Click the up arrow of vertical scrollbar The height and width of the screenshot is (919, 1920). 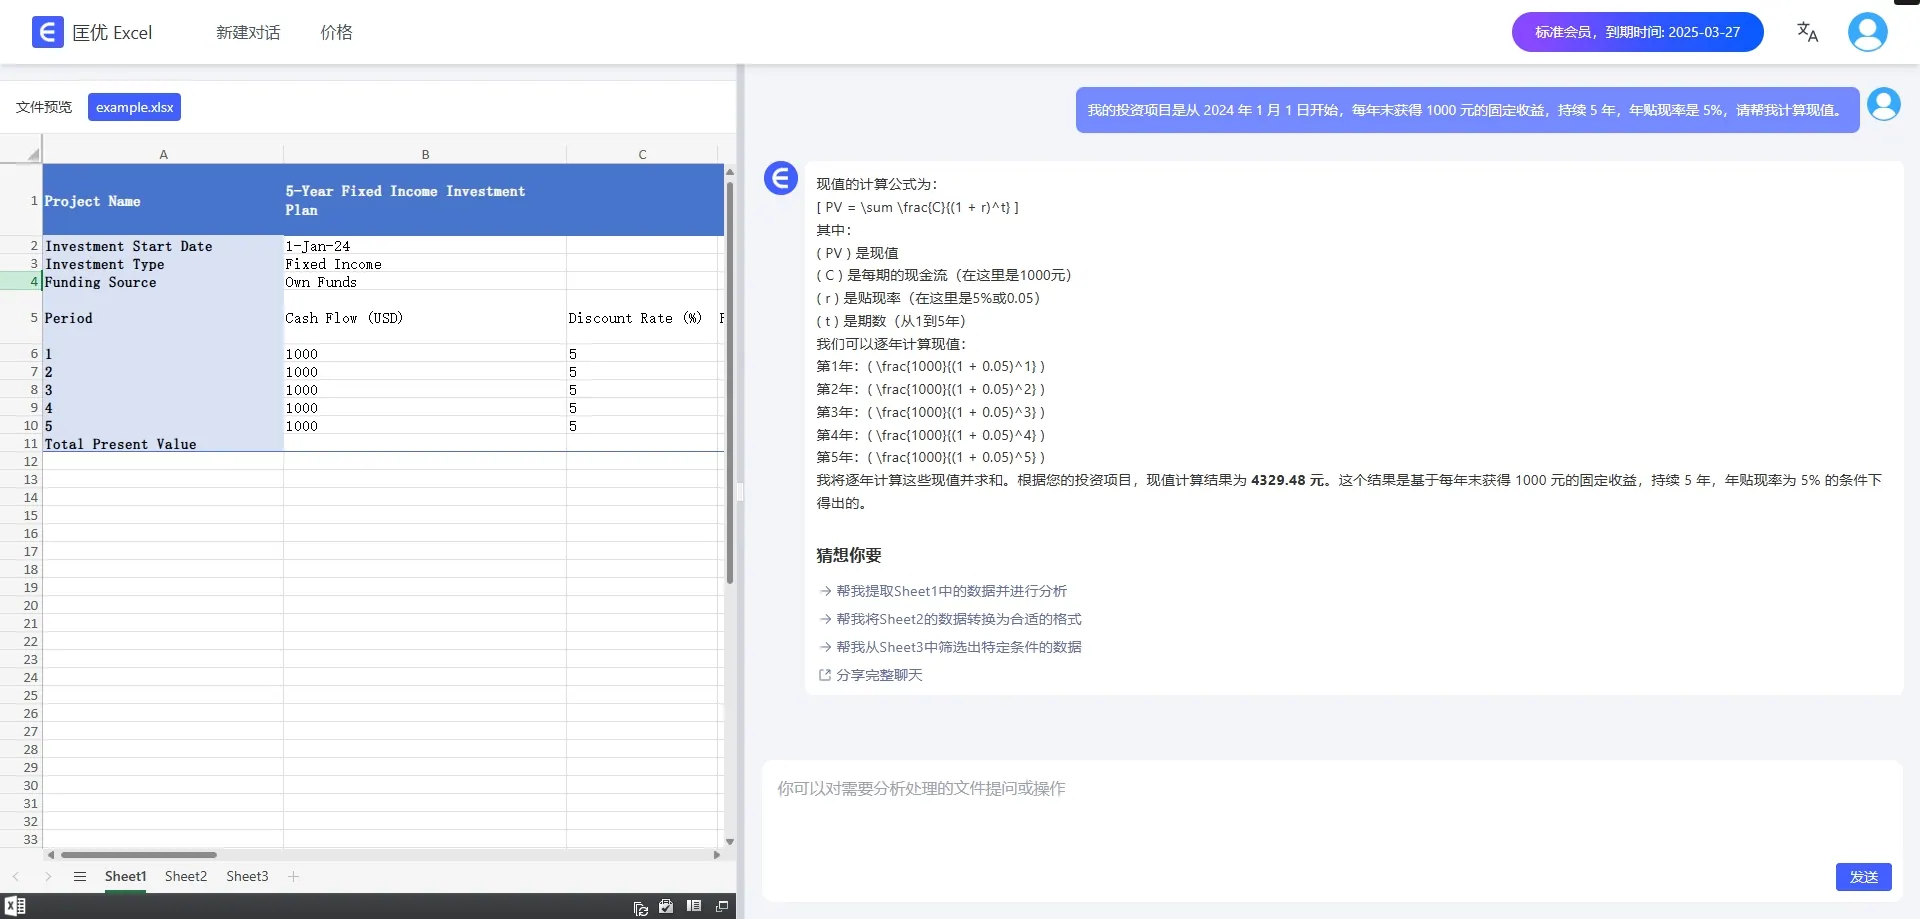click(x=730, y=172)
